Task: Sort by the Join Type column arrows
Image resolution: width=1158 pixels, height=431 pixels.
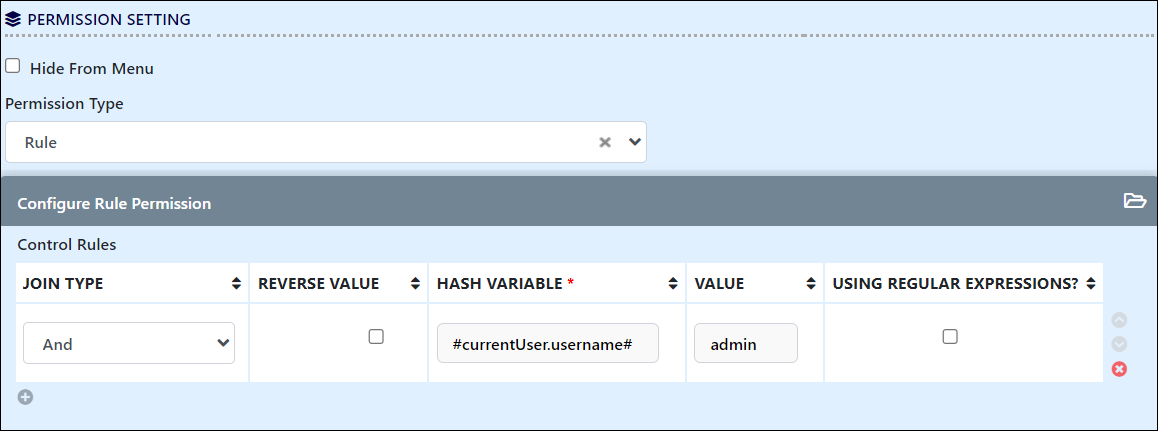Action: [236, 283]
